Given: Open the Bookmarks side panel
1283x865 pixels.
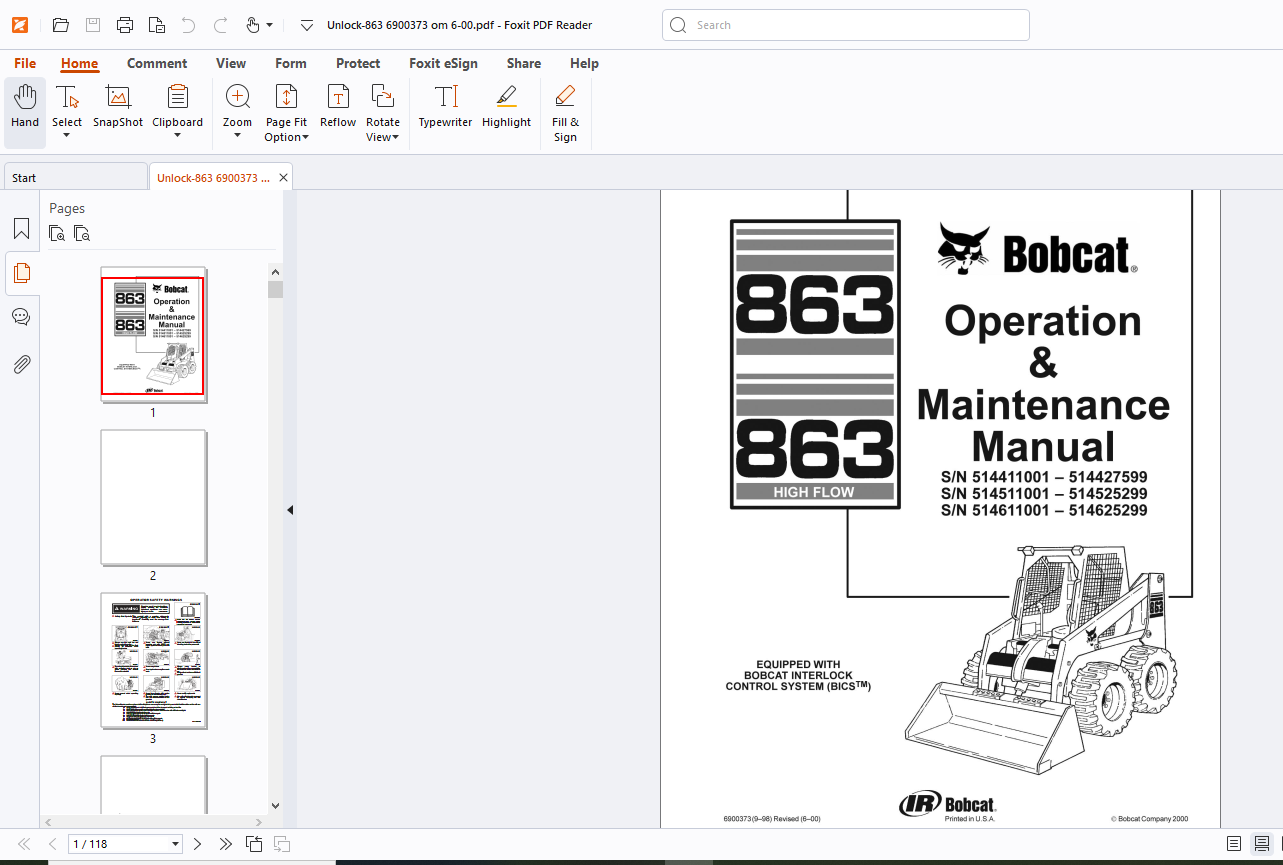Looking at the screenshot, I should 21,229.
